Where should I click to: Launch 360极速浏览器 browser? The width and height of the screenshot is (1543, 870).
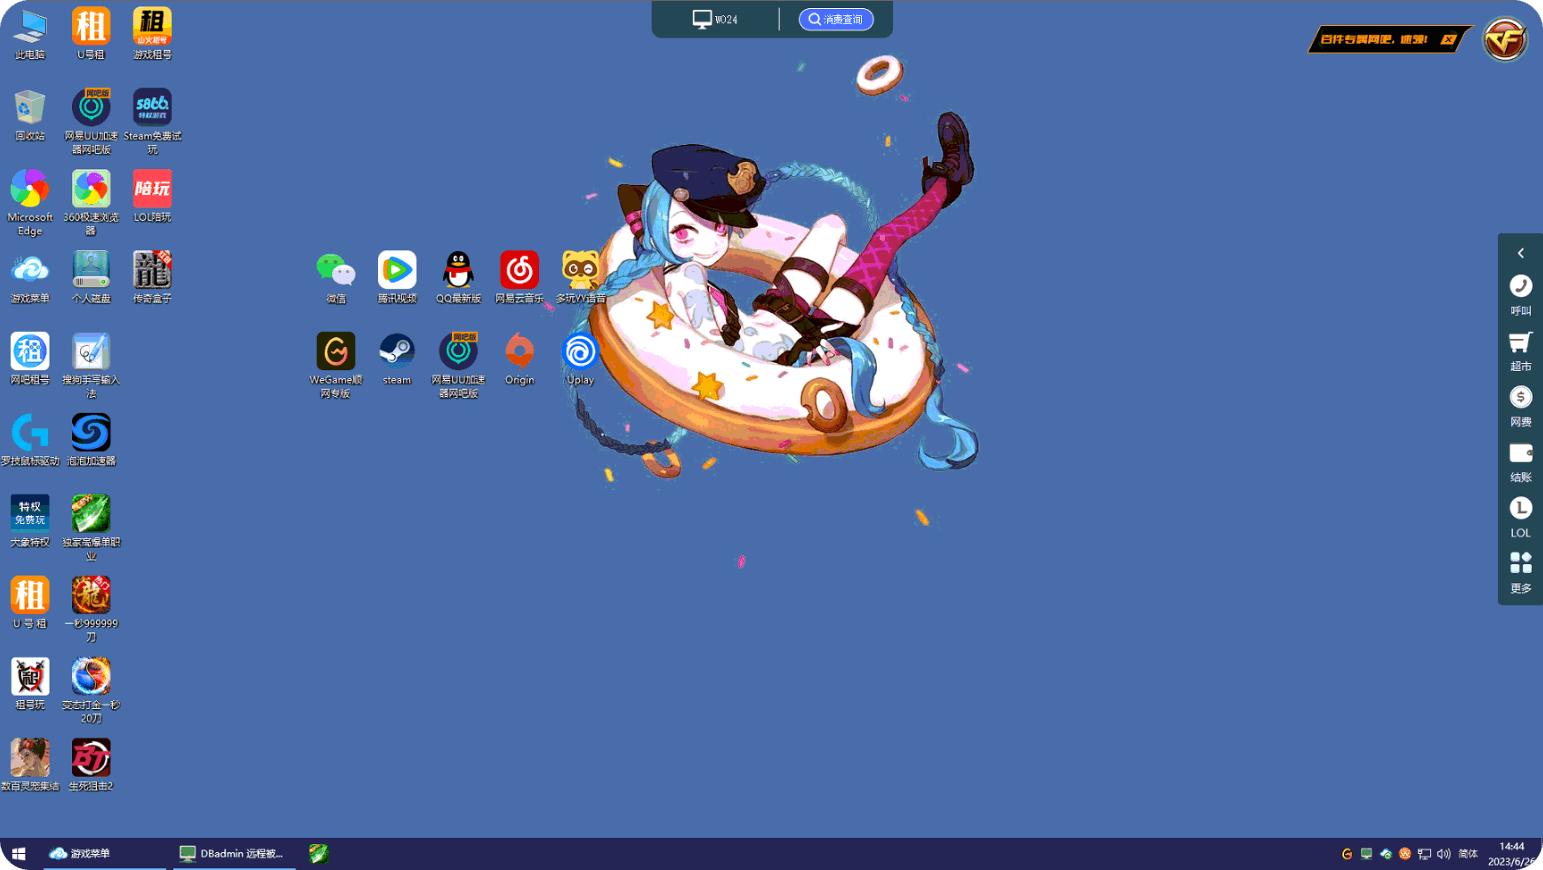[x=91, y=203]
